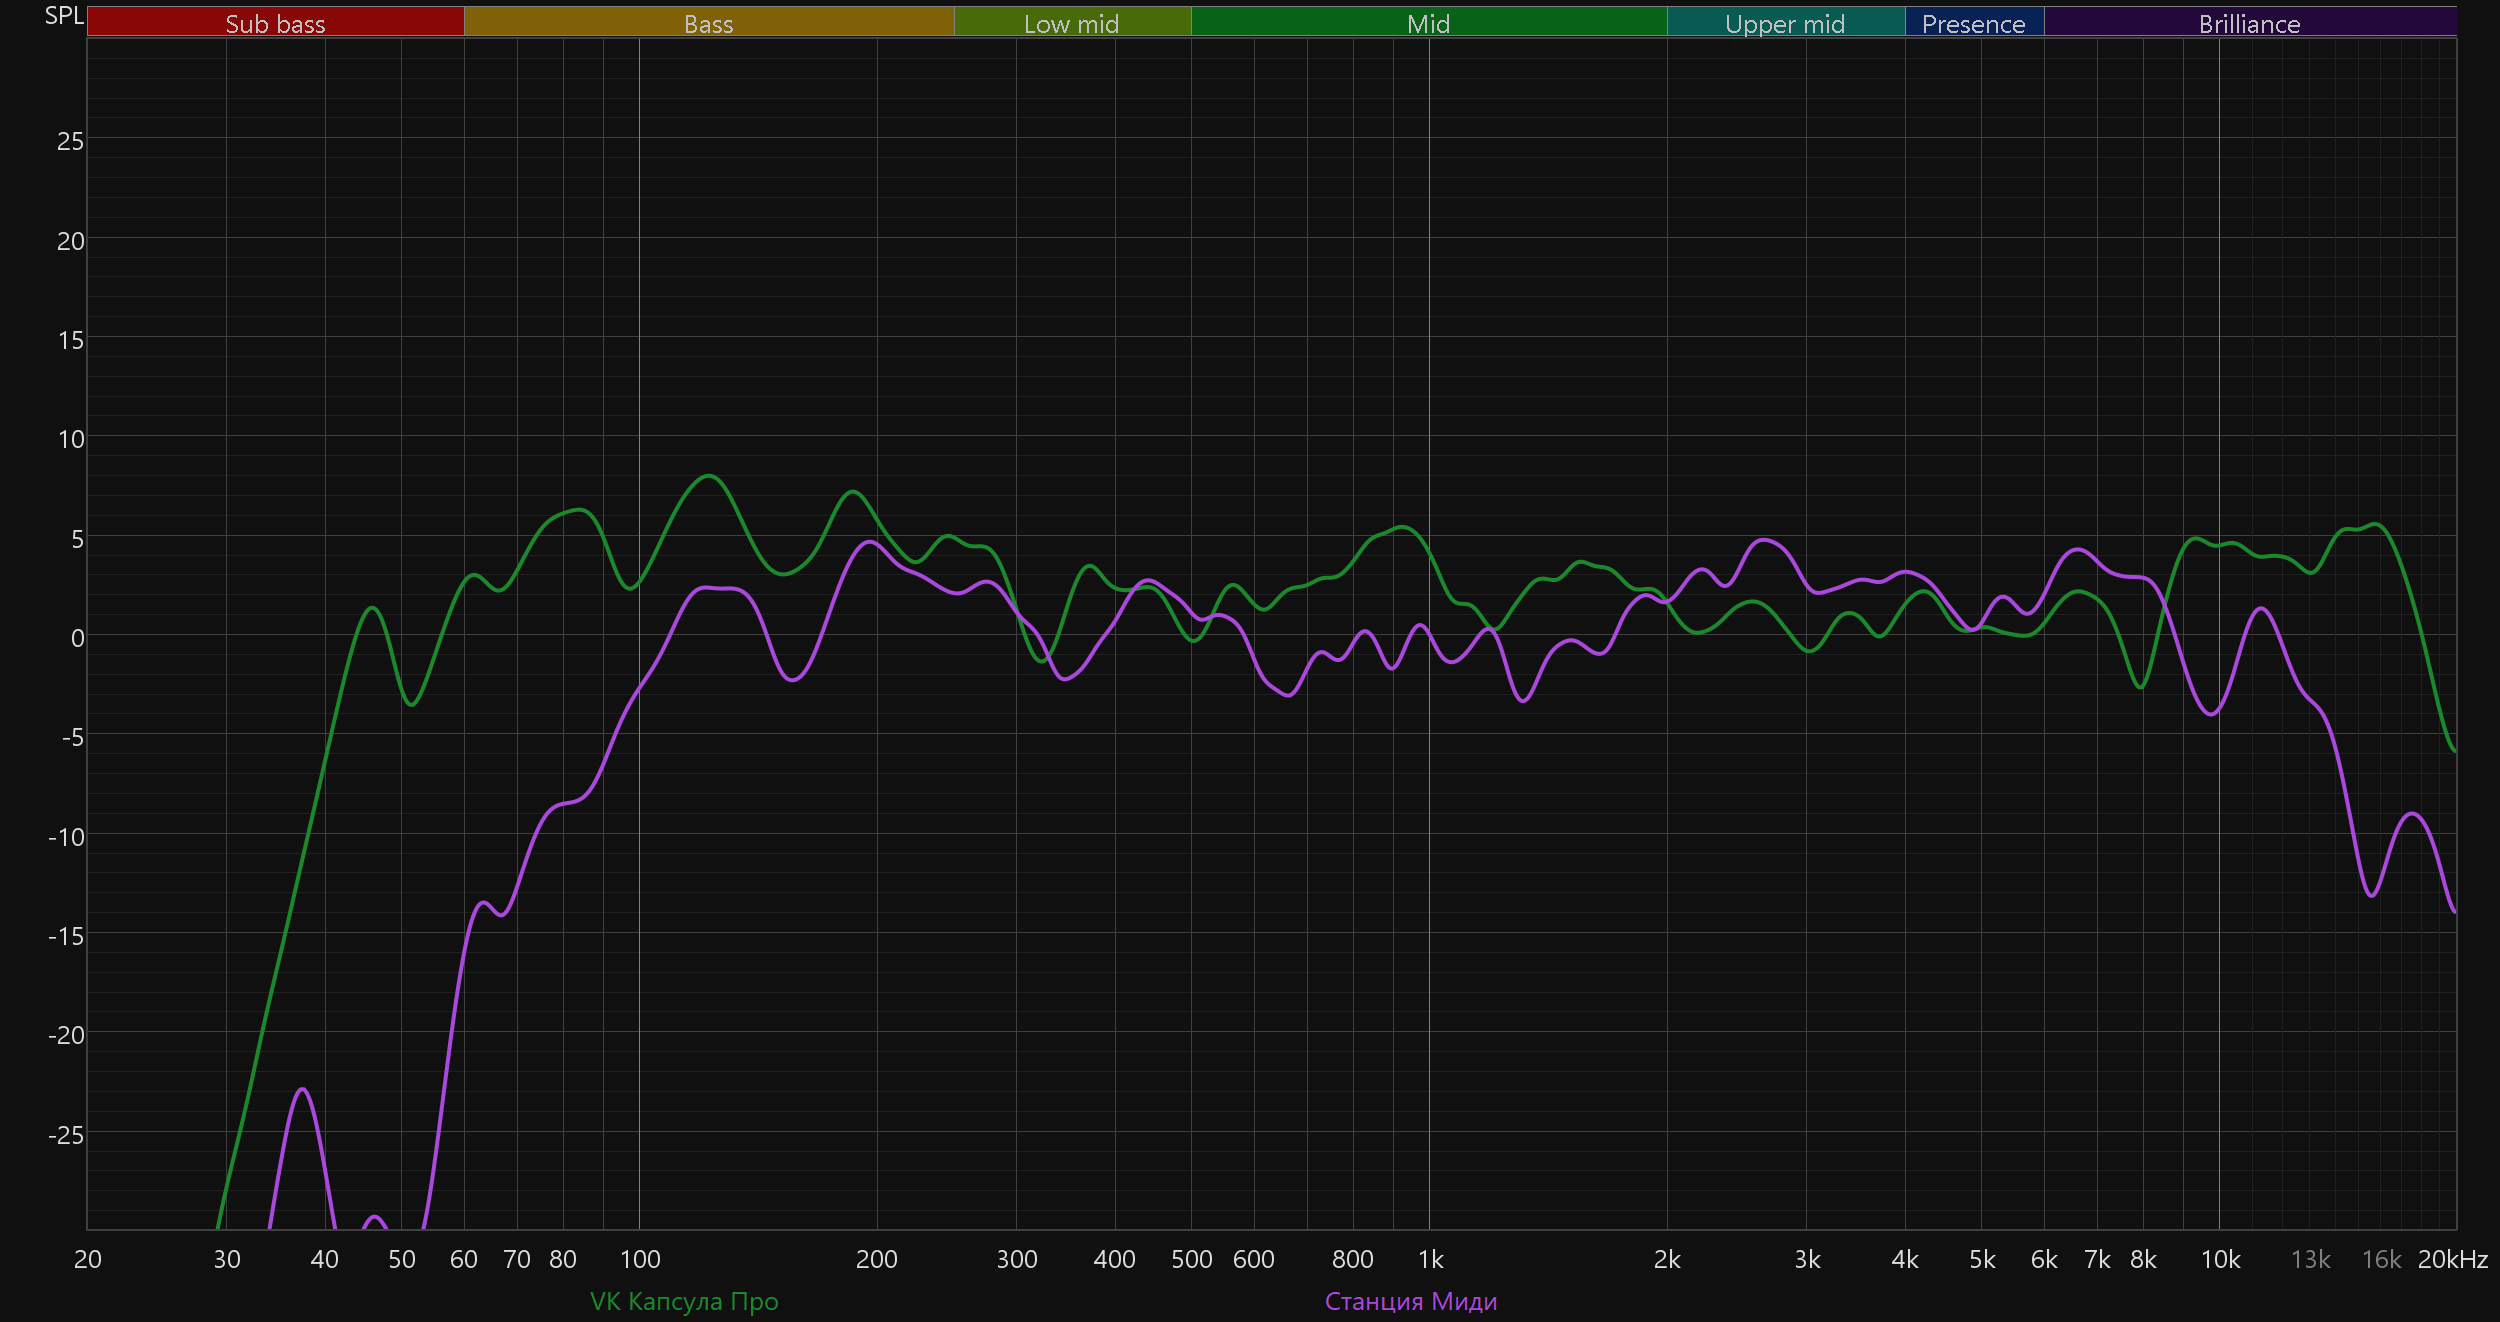Click the 10k frequency axis label
This screenshot has height=1322, width=2500.
[x=2220, y=1260]
